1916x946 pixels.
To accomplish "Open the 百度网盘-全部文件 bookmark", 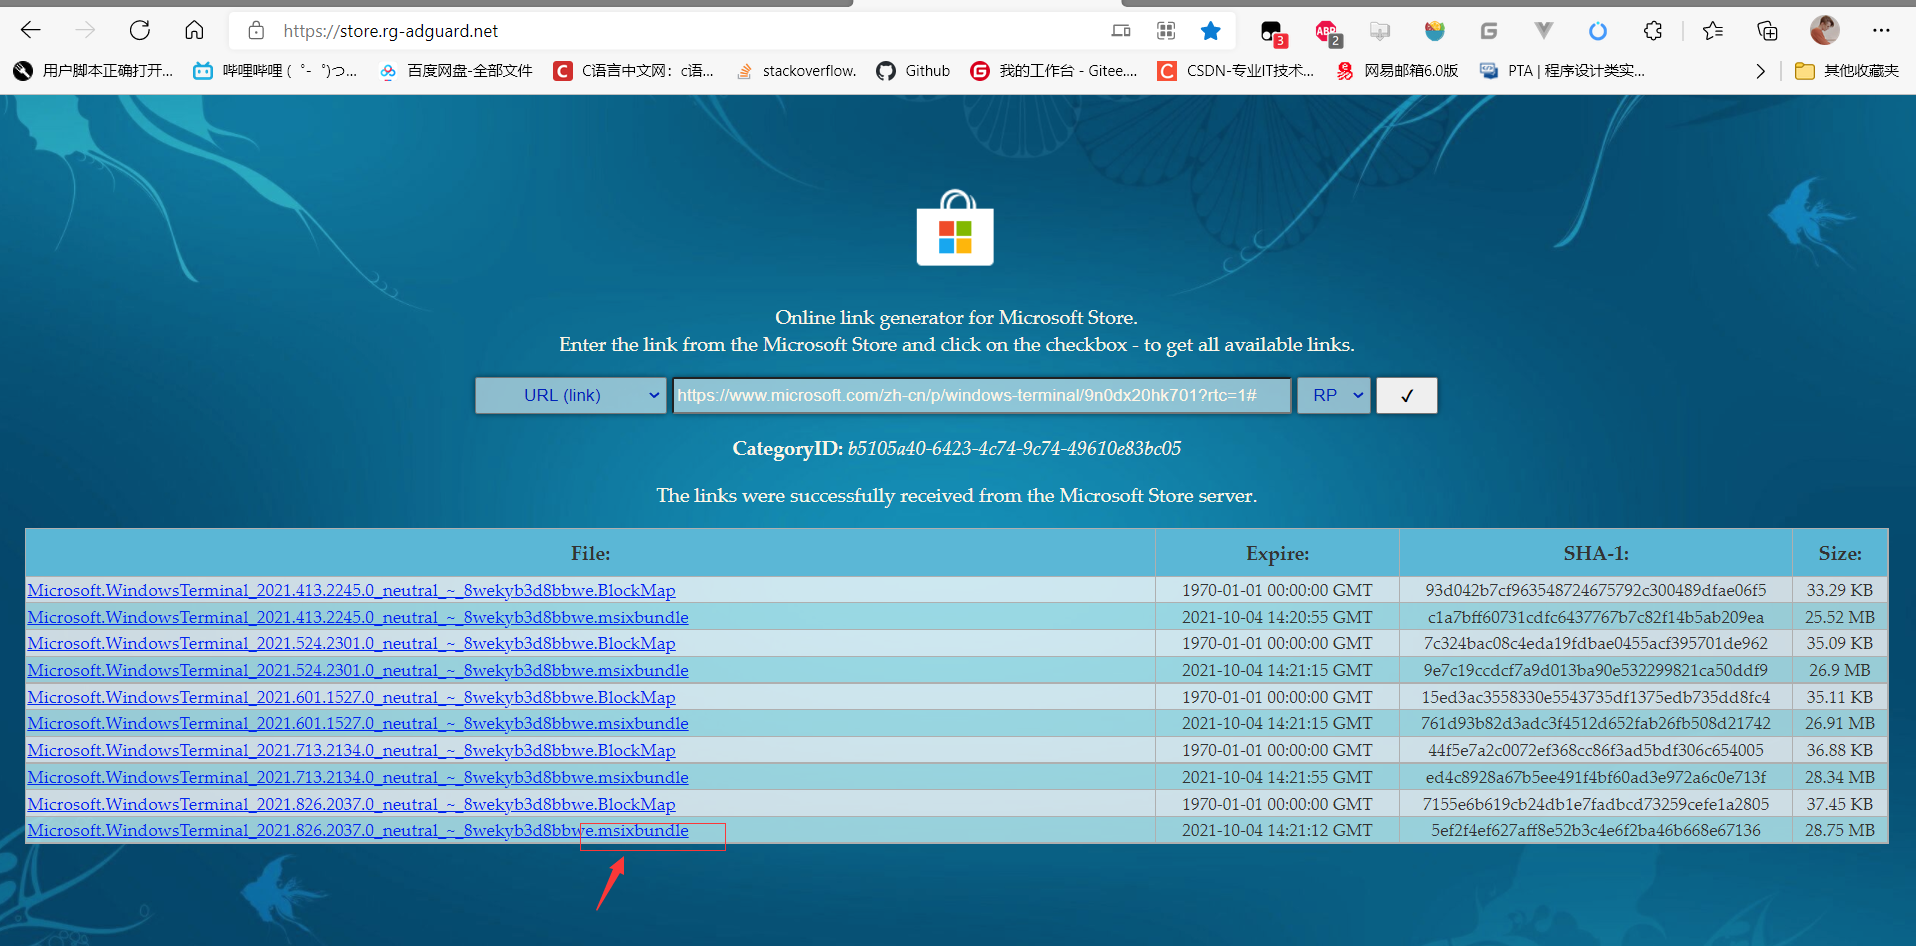I will point(456,71).
